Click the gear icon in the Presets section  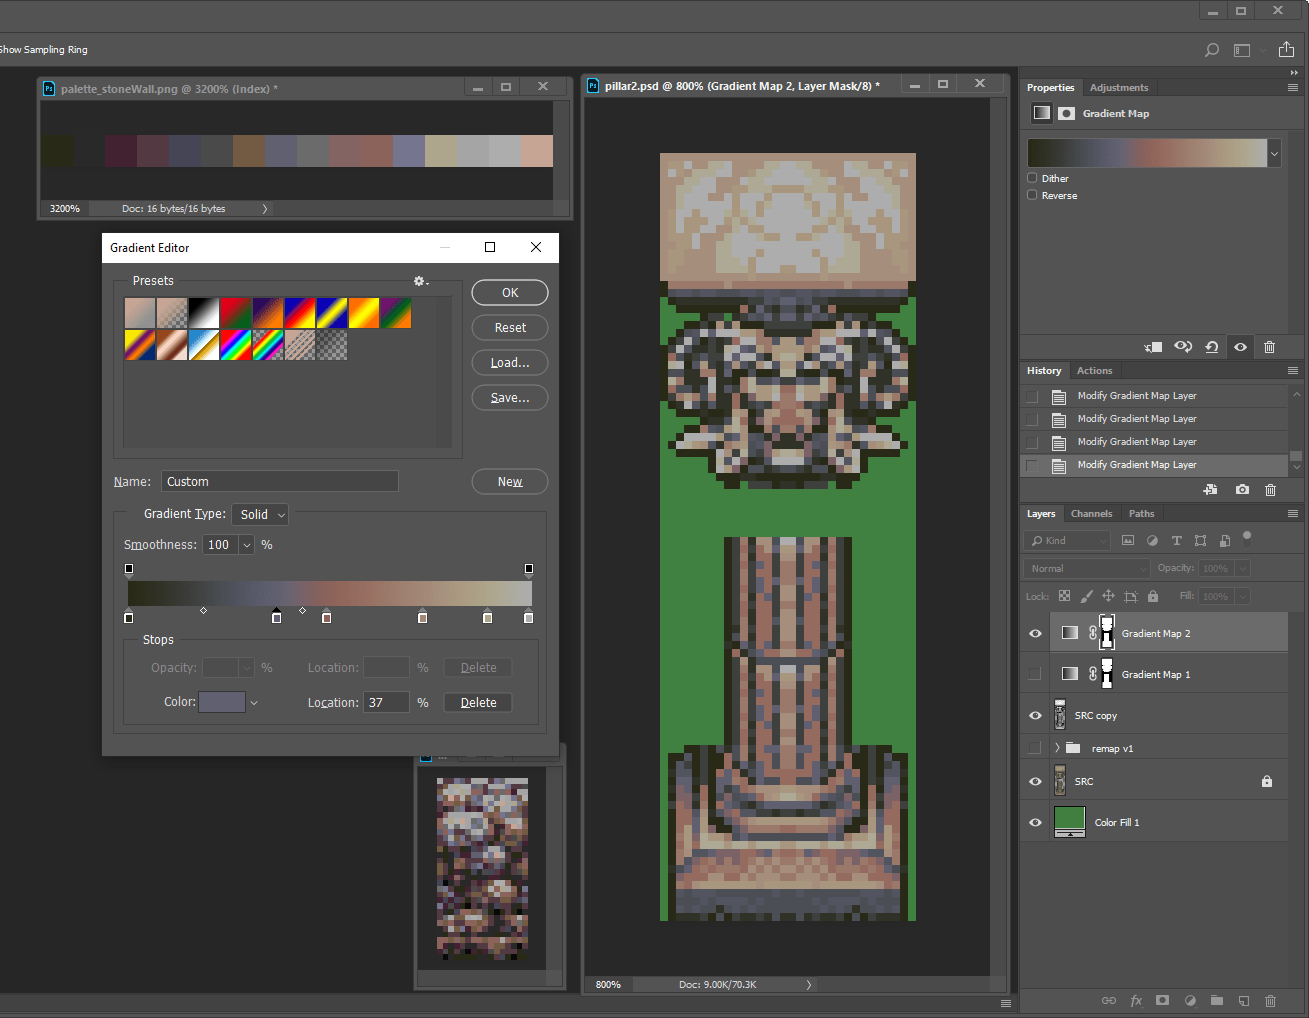point(419,281)
